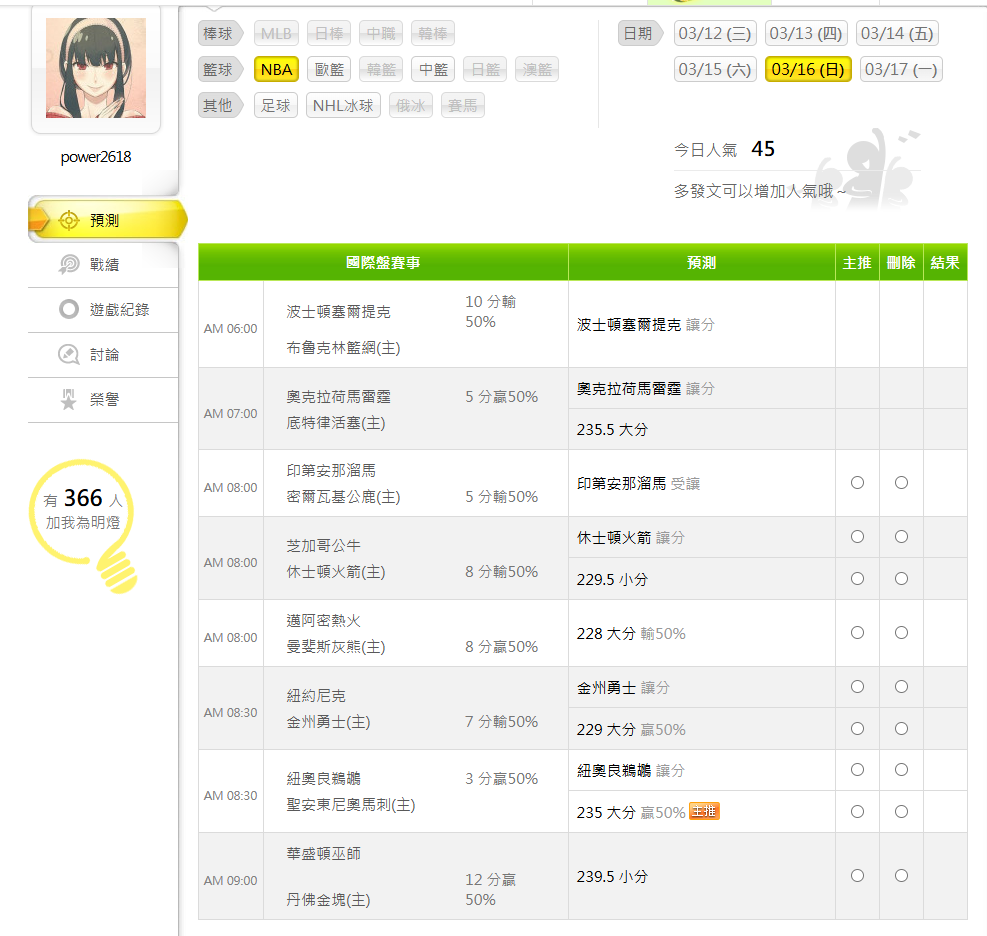Switch to the 中籃 league tab
This screenshot has width=987, height=936.
pyautogui.click(x=434, y=69)
